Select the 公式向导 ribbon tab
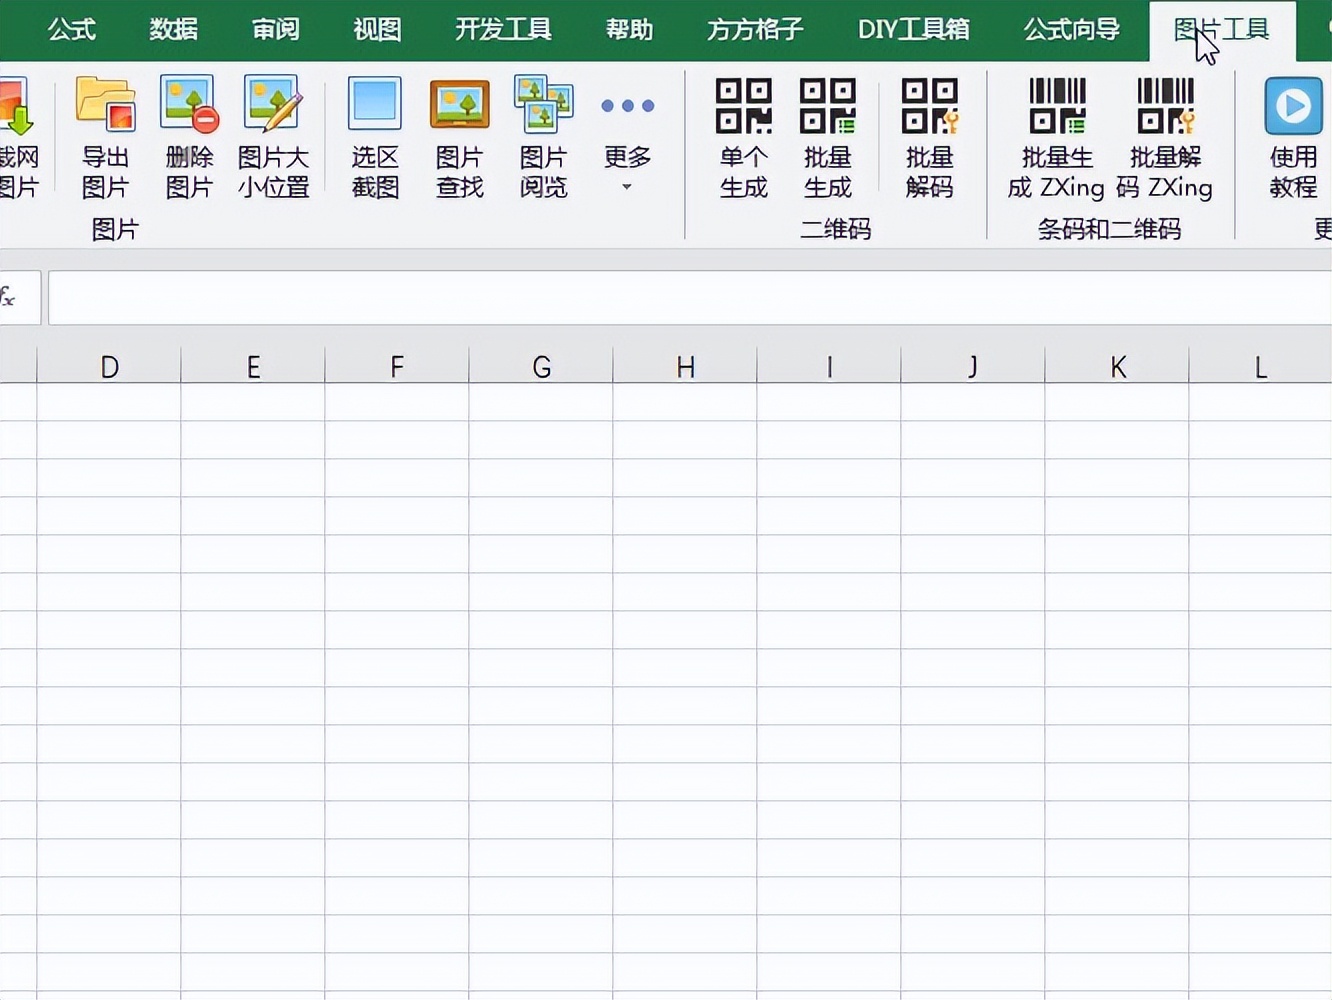The height and width of the screenshot is (1000, 1332). click(1070, 30)
